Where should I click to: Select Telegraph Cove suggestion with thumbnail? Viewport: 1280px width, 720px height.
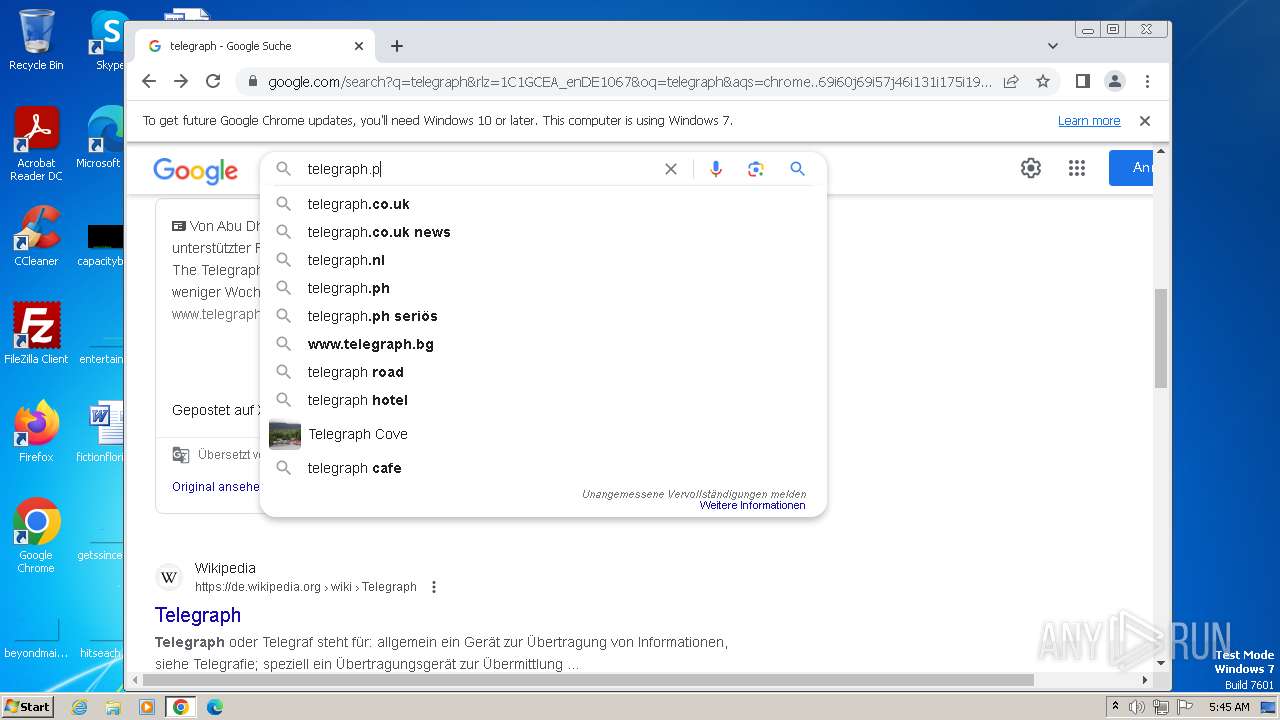point(543,434)
